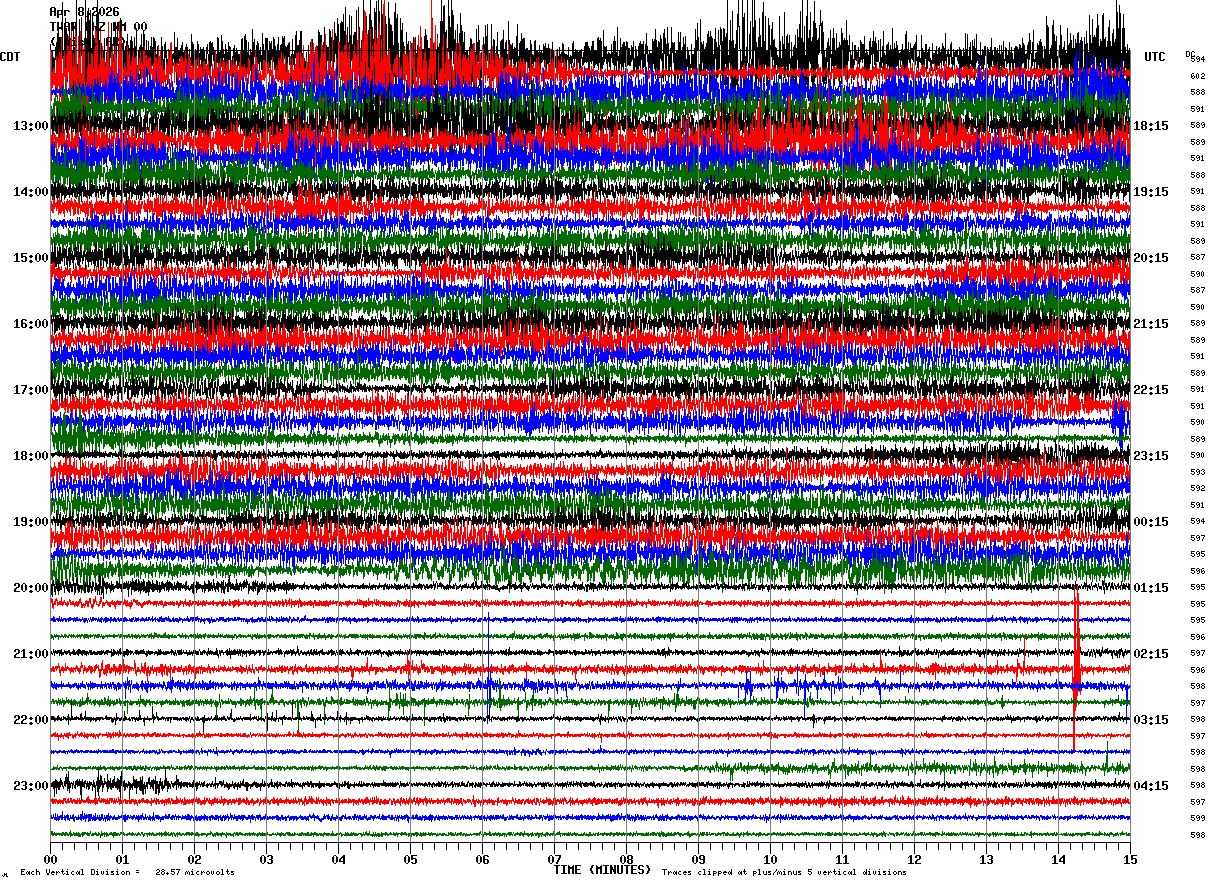
Task: Click the '599' DC offset value
Action: click(x=1197, y=818)
